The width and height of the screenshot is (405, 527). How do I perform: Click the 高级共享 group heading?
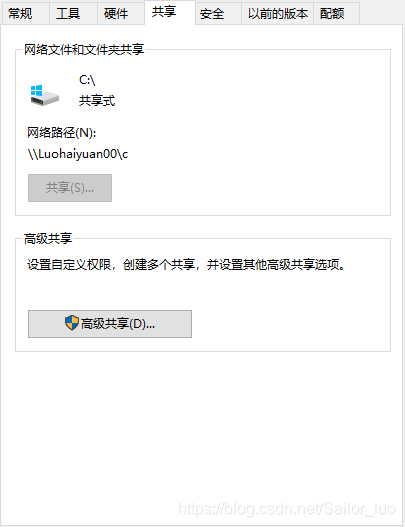[48, 238]
